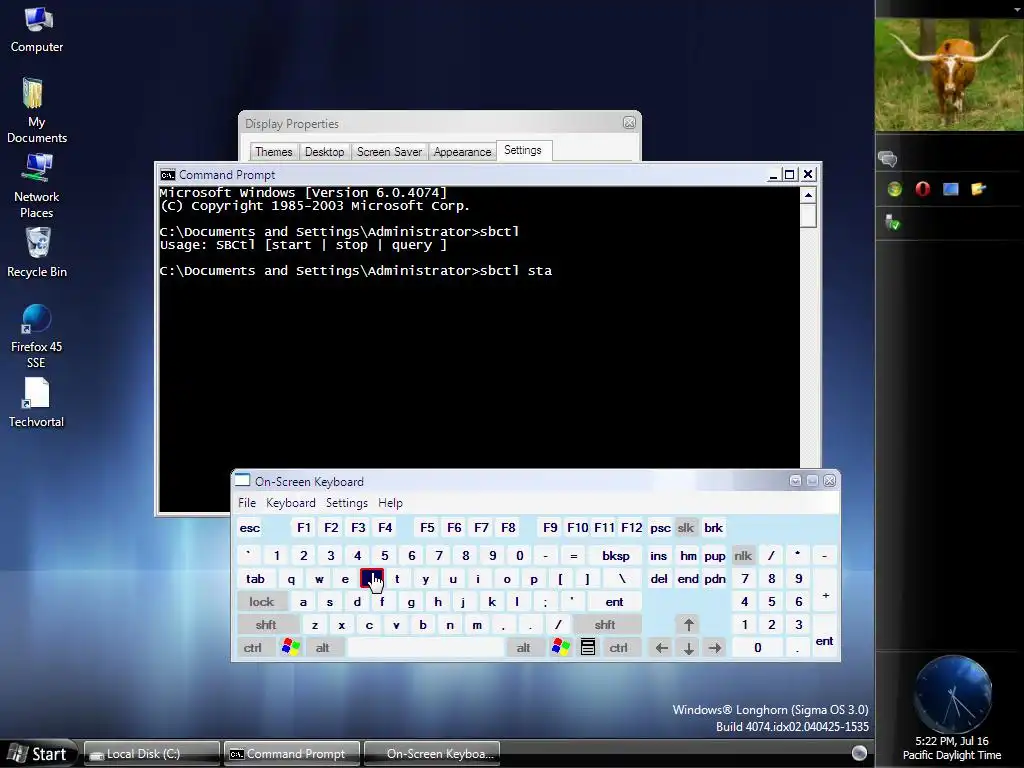Click the numpad 0 key
This screenshot has width=1024, height=768.
[758, 647]
